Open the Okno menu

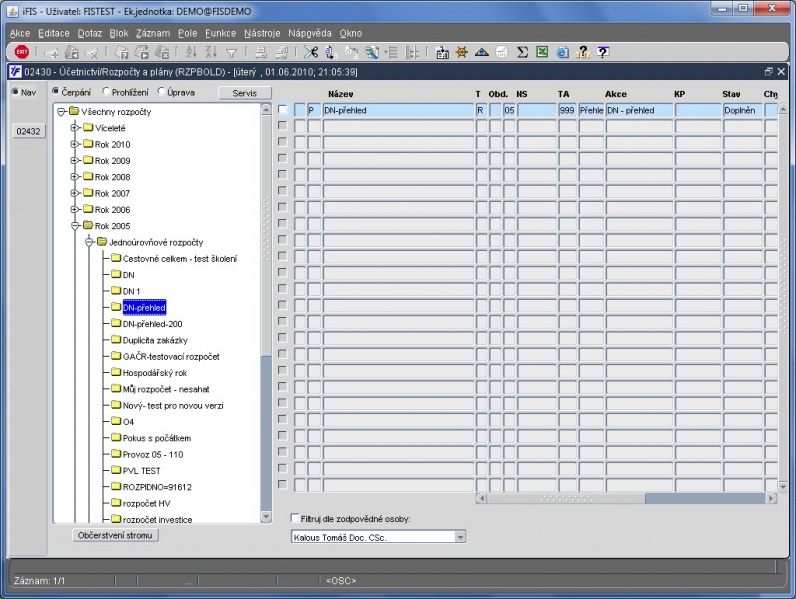click(x=351, y=33)
